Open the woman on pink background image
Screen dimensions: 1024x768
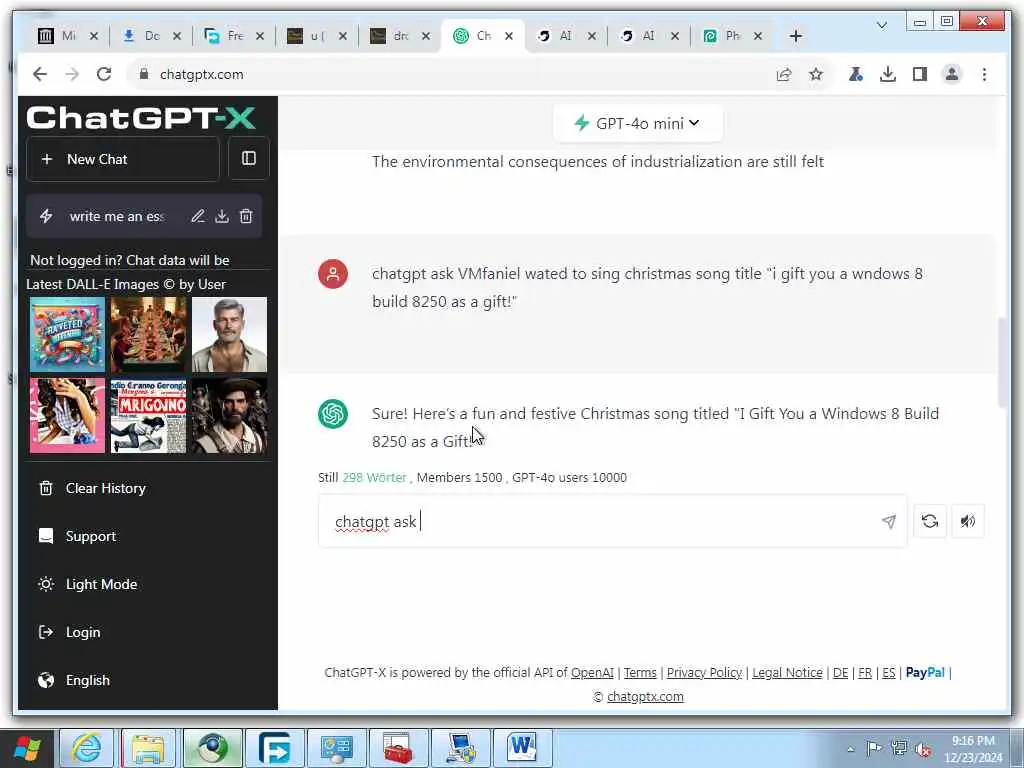pyautogui.click(x=67, y=415)
